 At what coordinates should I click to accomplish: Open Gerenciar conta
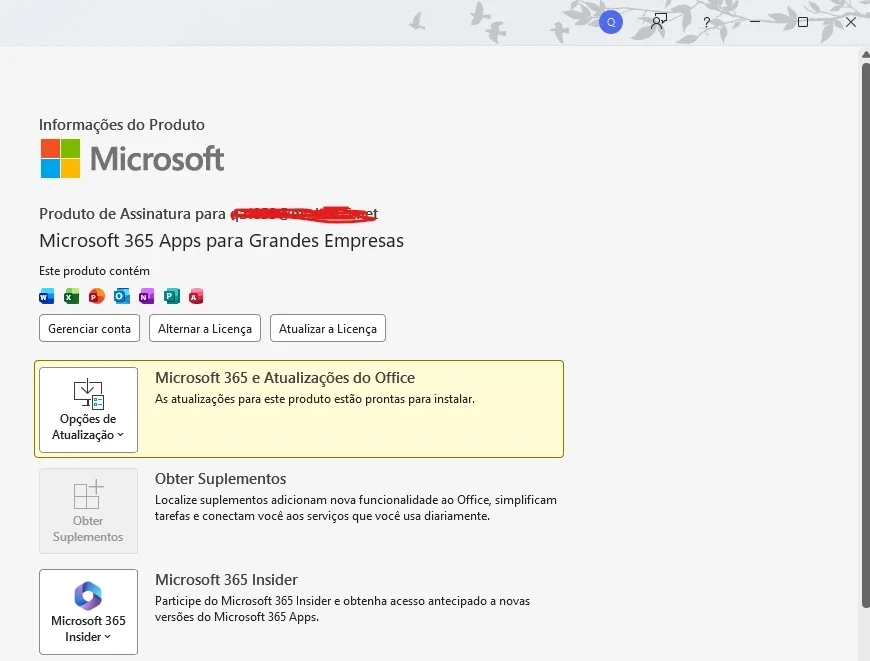(x=89, y=329)
